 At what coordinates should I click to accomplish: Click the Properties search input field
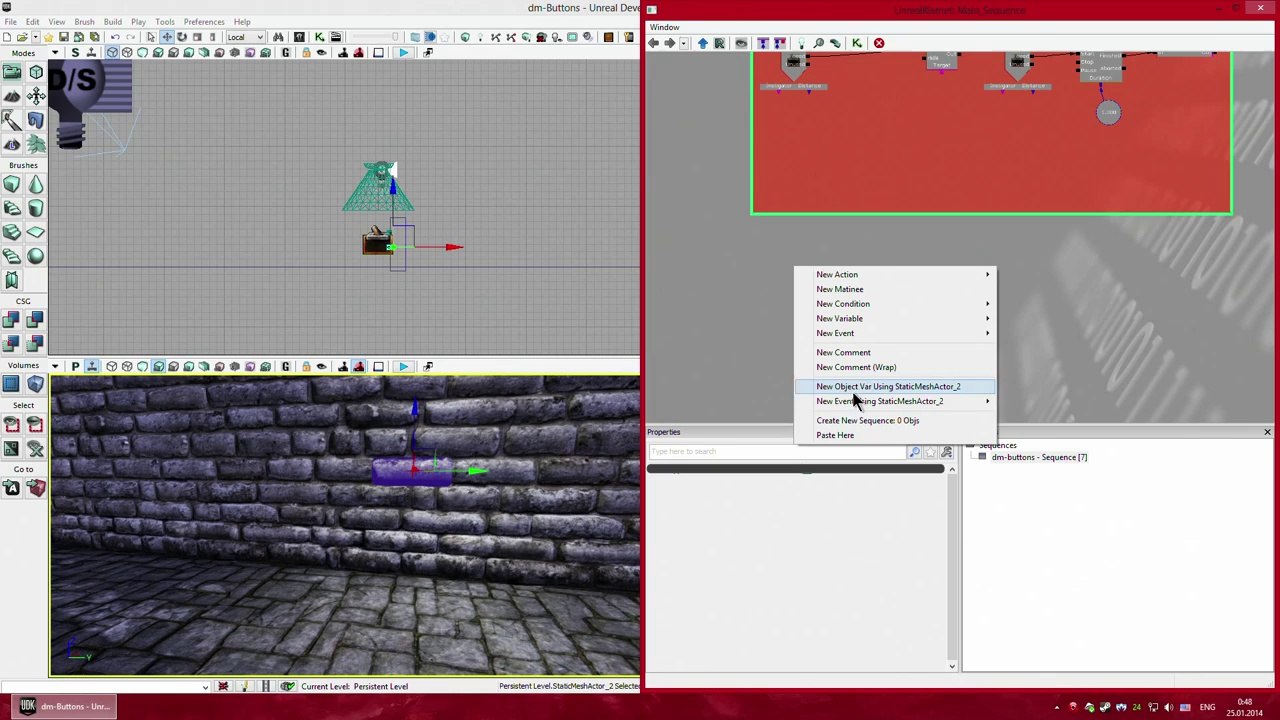point(777,452)
